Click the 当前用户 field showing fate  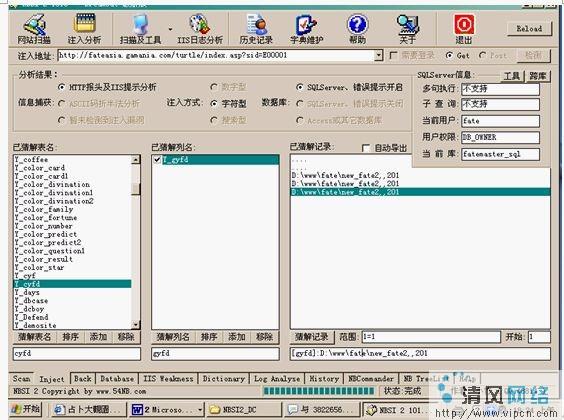(x=500, y=121)
